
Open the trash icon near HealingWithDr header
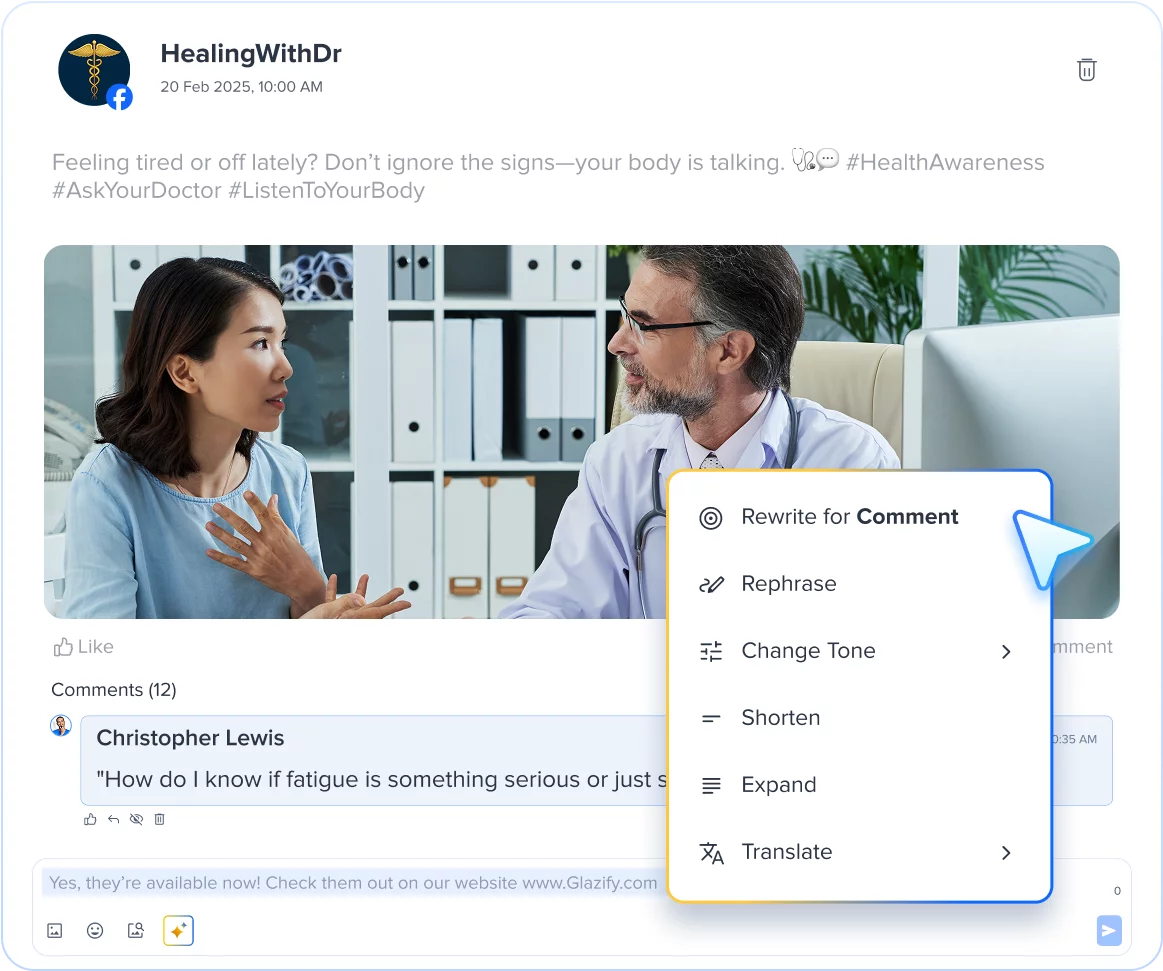coord(1087,70)
